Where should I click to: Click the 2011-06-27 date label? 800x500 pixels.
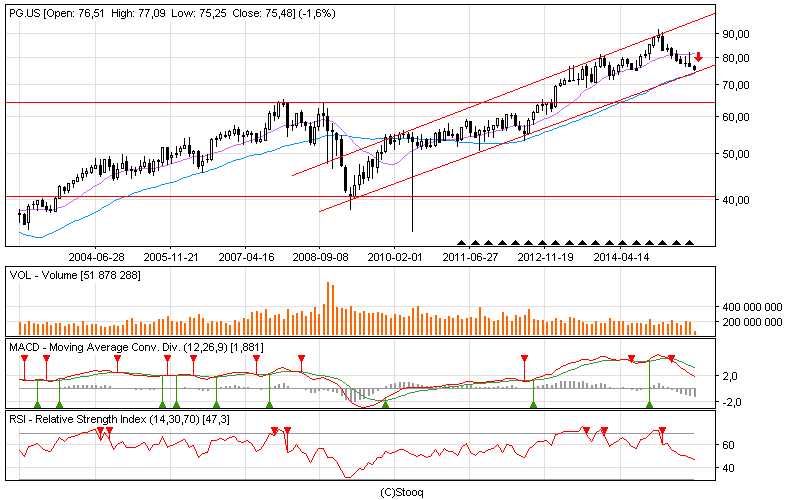[x=470, y=257]
